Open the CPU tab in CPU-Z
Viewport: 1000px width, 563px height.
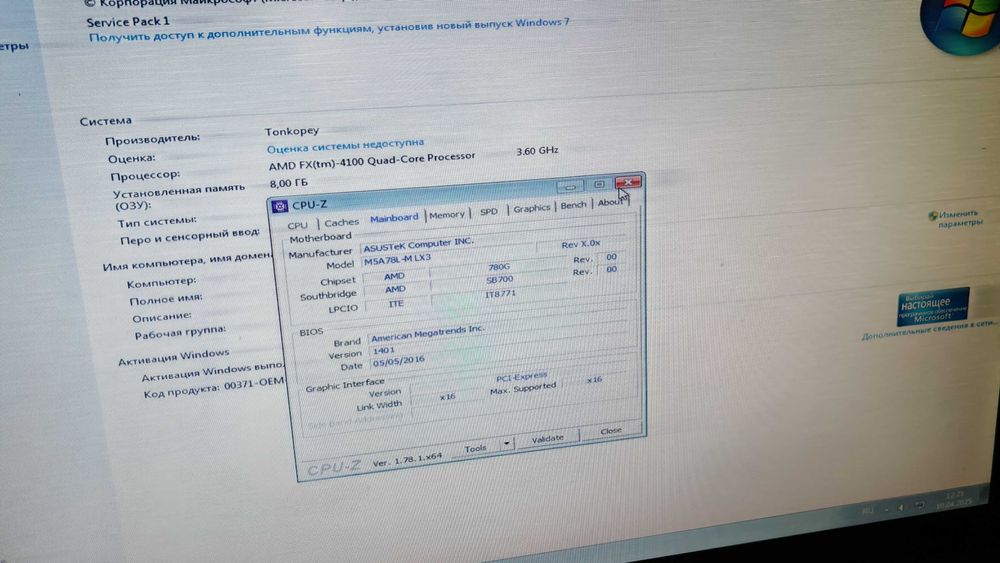[297, 225]
